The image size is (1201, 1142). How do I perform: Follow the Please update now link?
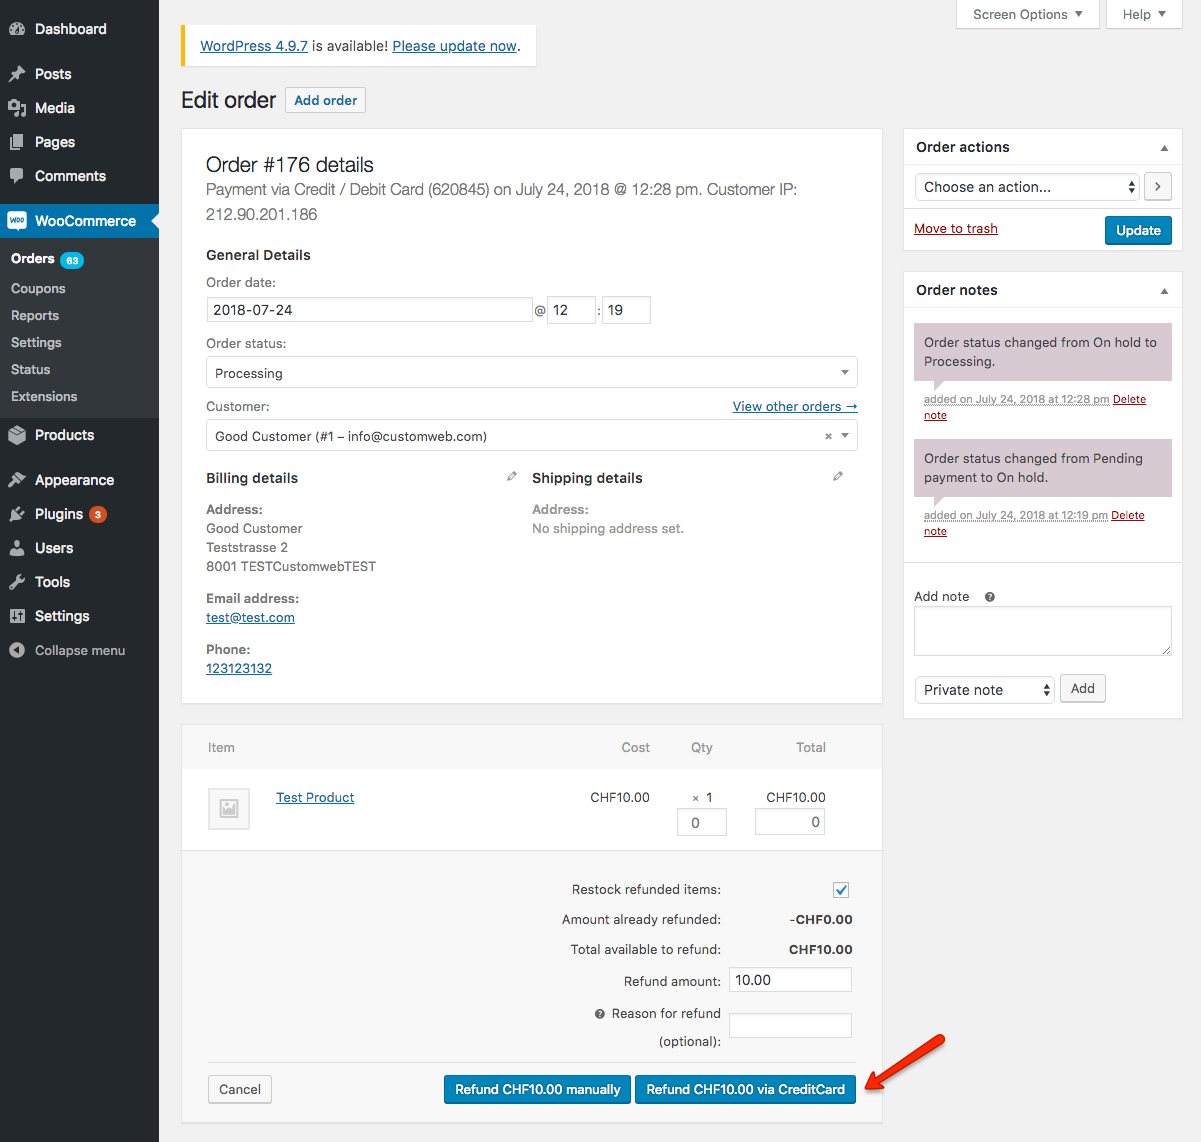[453, 45]
